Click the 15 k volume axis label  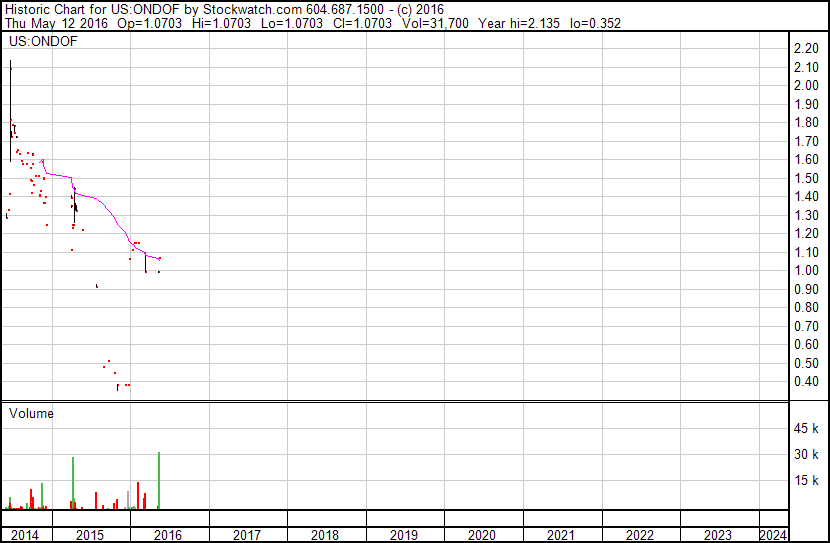point(806,481)
